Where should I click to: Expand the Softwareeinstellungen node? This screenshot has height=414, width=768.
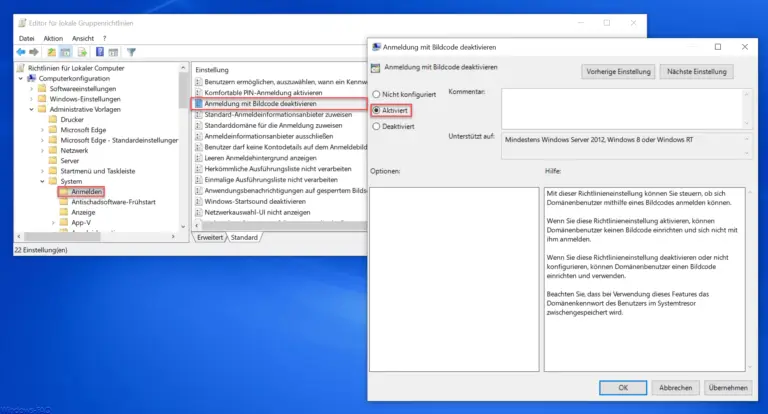tap(31, 89)
